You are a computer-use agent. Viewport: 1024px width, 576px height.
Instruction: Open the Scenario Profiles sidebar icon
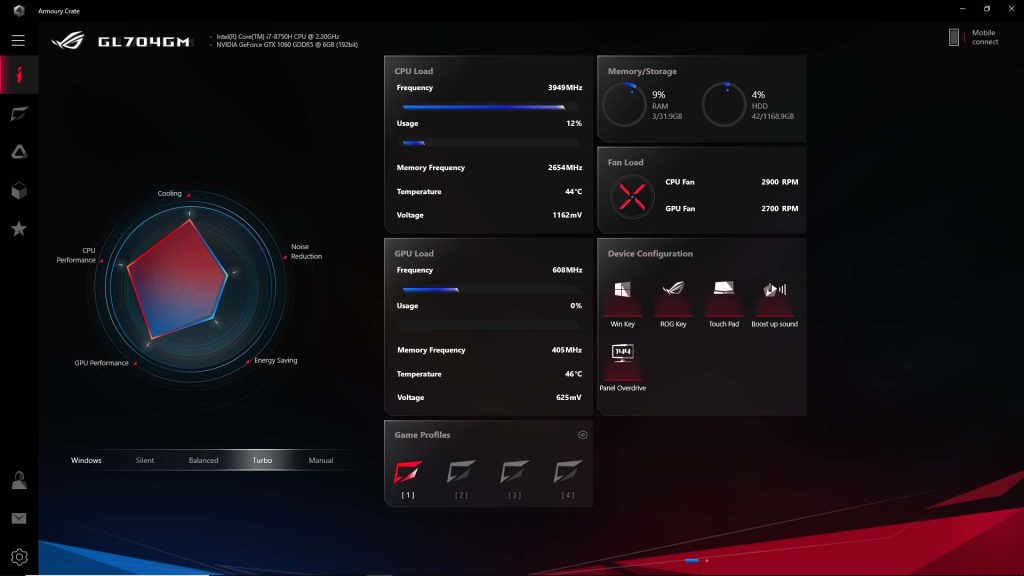19,114
